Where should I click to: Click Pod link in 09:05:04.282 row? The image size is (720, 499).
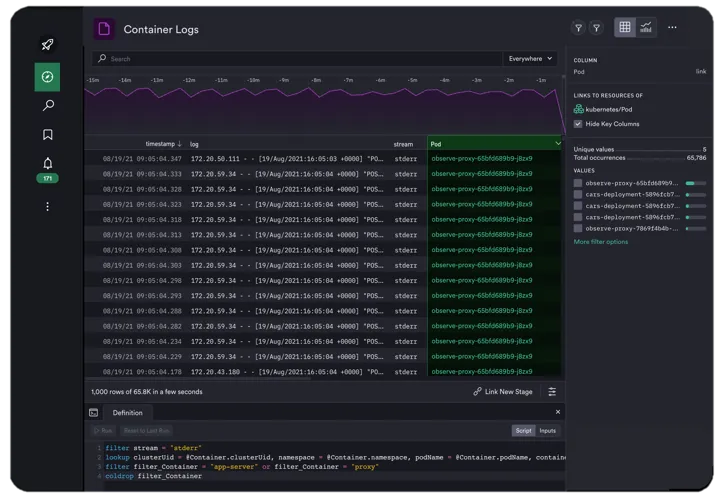tap(482, 326)
